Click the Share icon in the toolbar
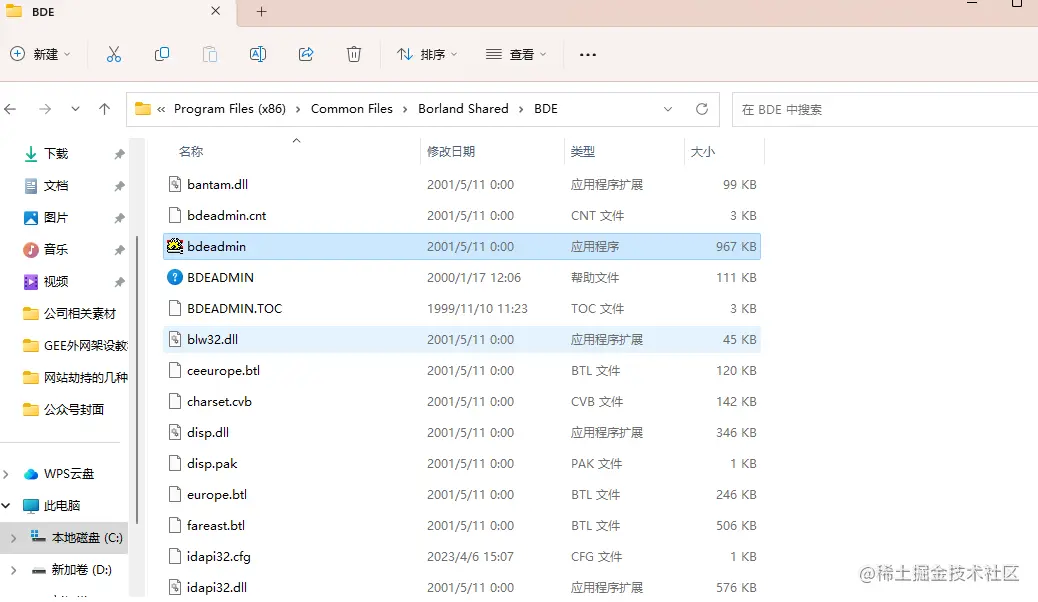Screen dimensions: 1038x602 coord(305,55)
